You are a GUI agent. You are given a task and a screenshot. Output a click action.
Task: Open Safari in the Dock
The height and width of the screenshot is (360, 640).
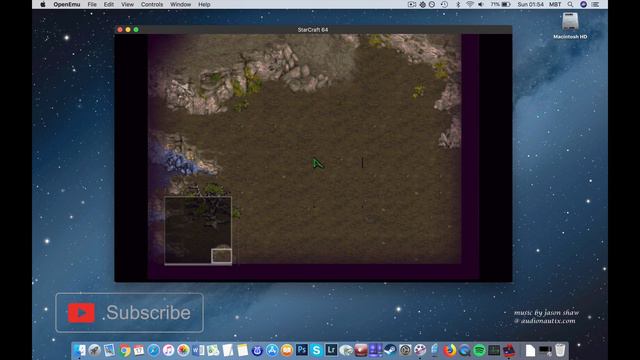pos(153,350)
